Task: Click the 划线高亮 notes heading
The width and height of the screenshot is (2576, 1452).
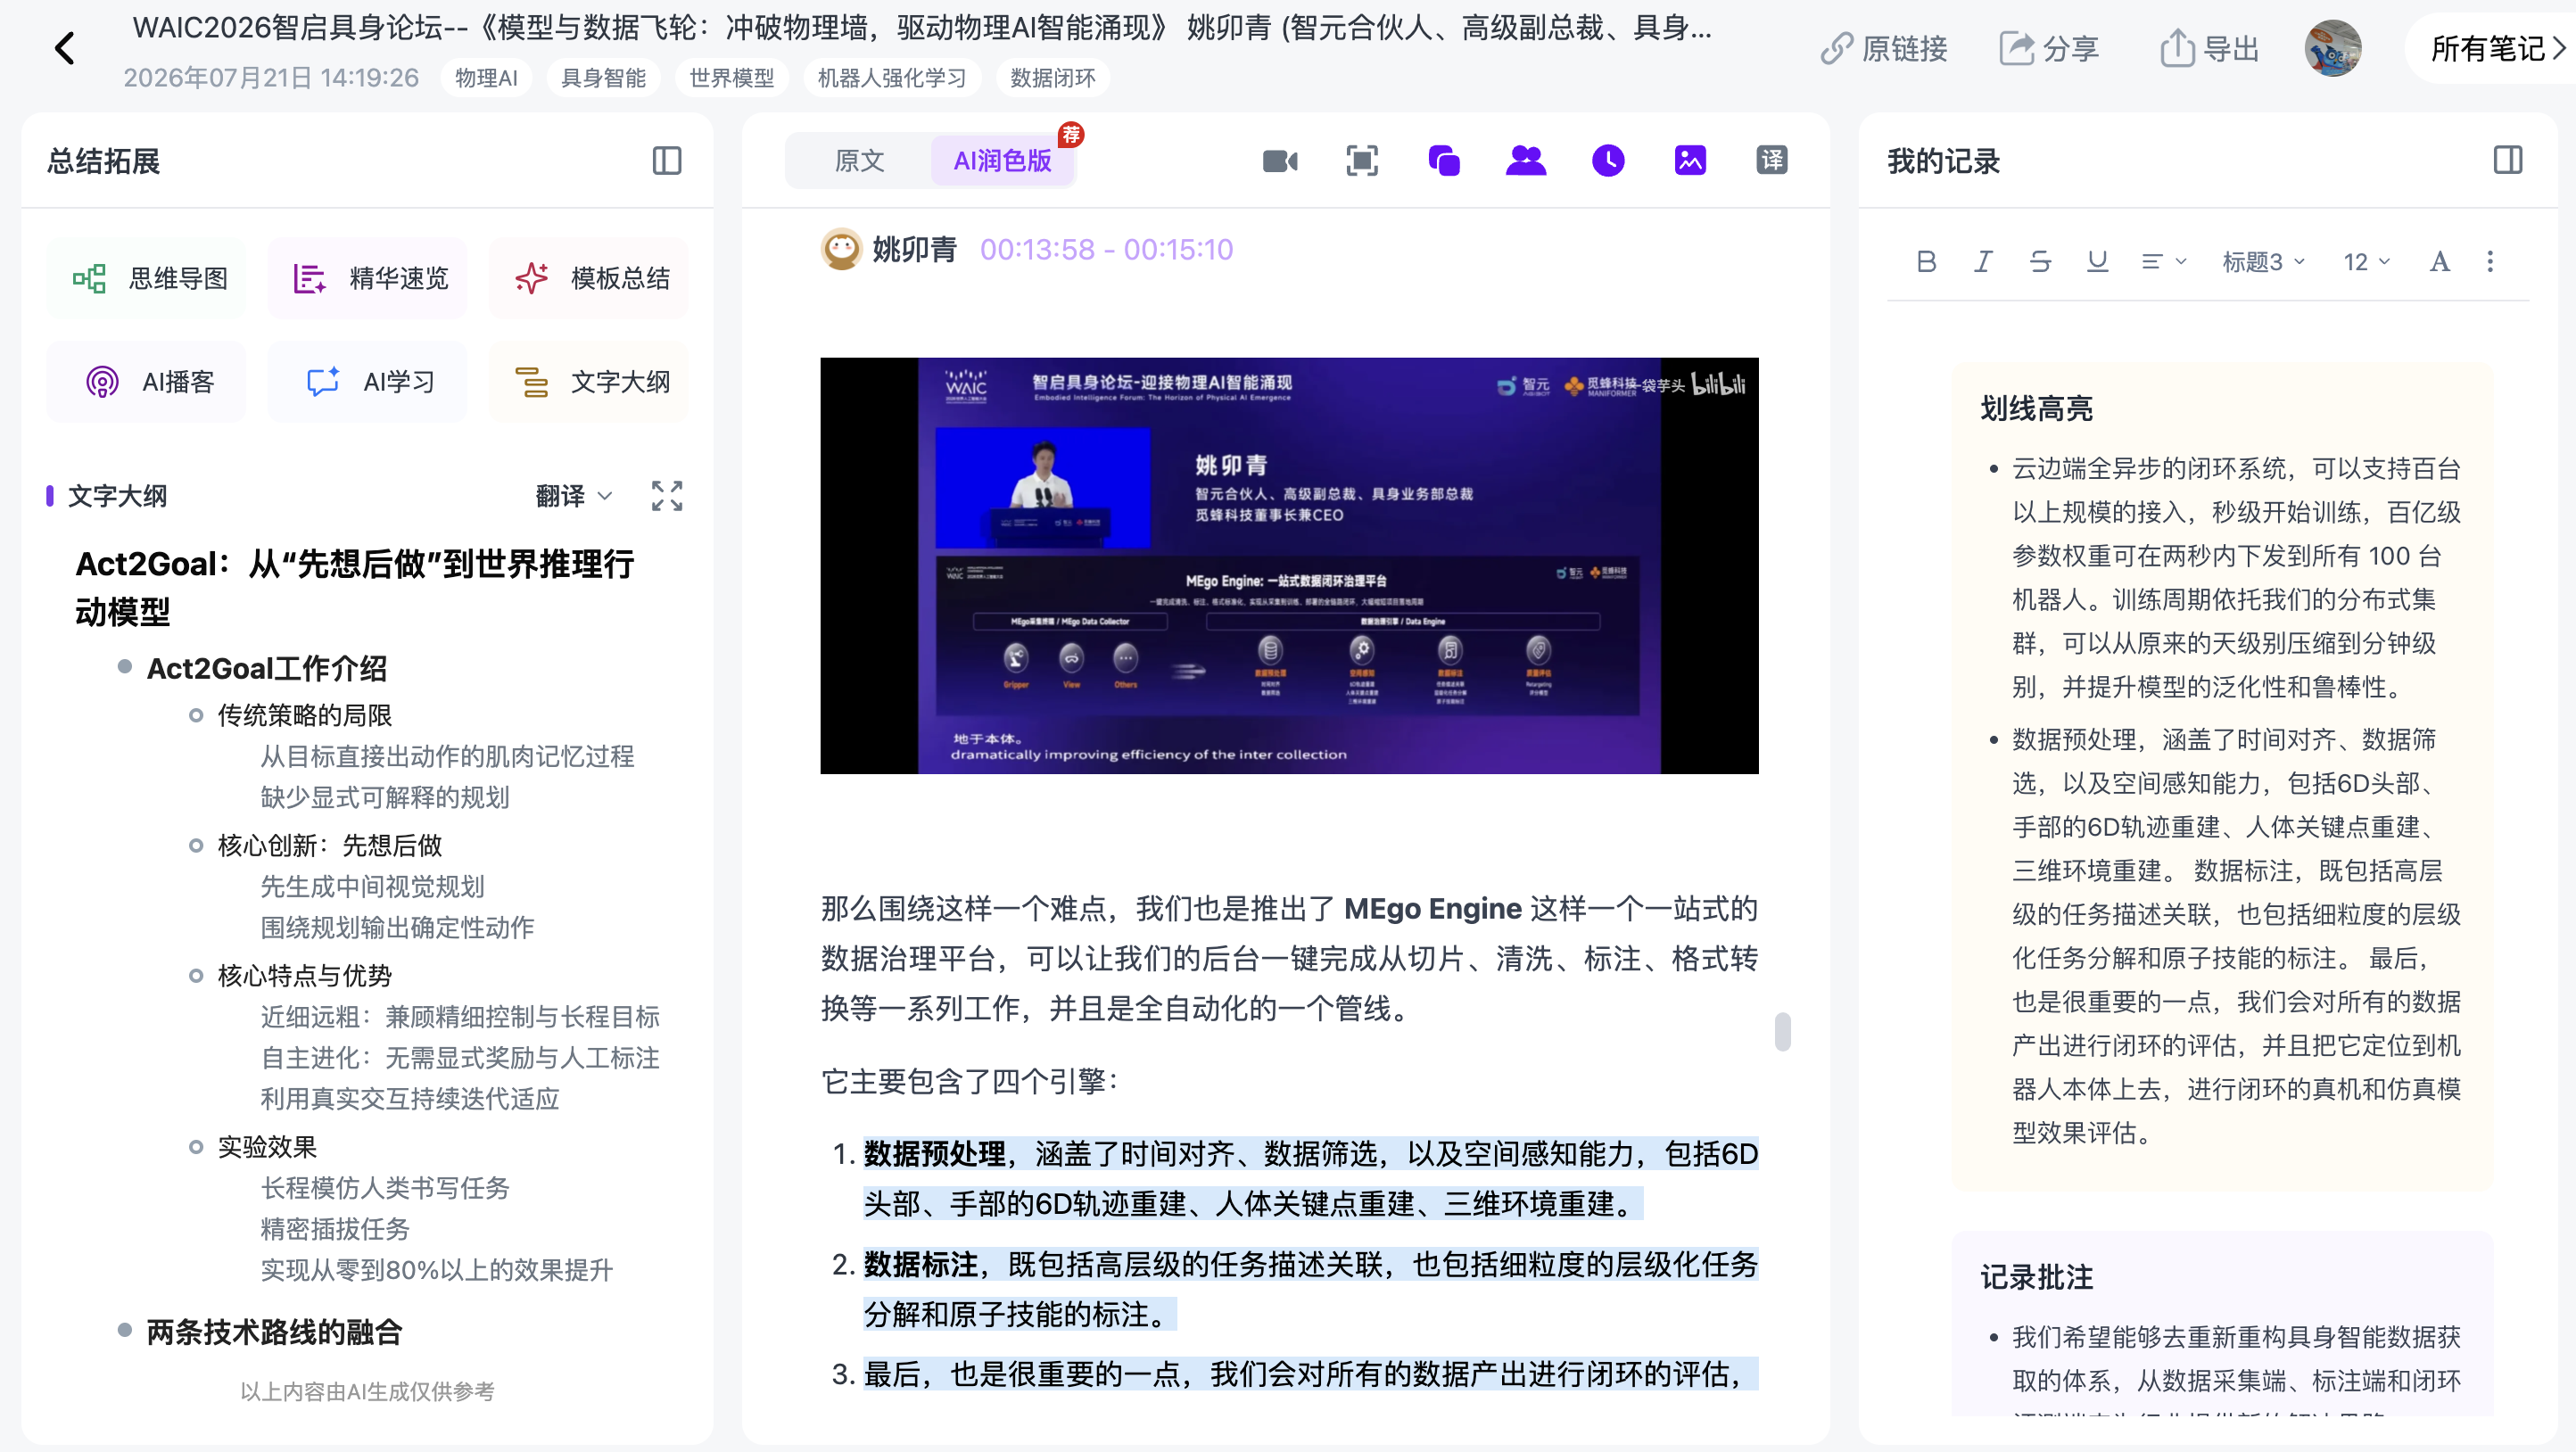Action: pos(2037,408)
